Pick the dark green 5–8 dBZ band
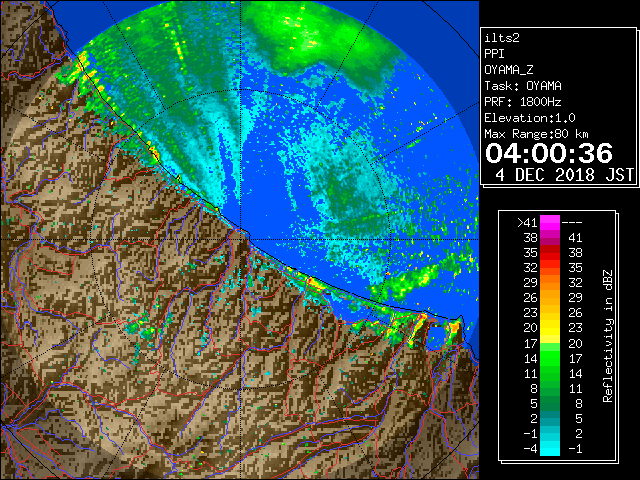640x480 pixels. (x=550, y=403)
